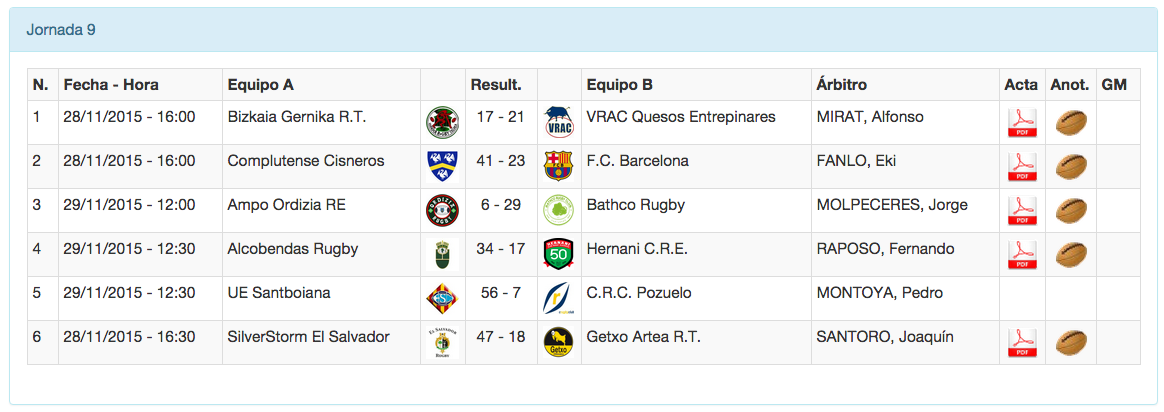This screenshot has height=412, width=1164.
Task: Click the Getxo Artea team logo
Action: (558, 343)
